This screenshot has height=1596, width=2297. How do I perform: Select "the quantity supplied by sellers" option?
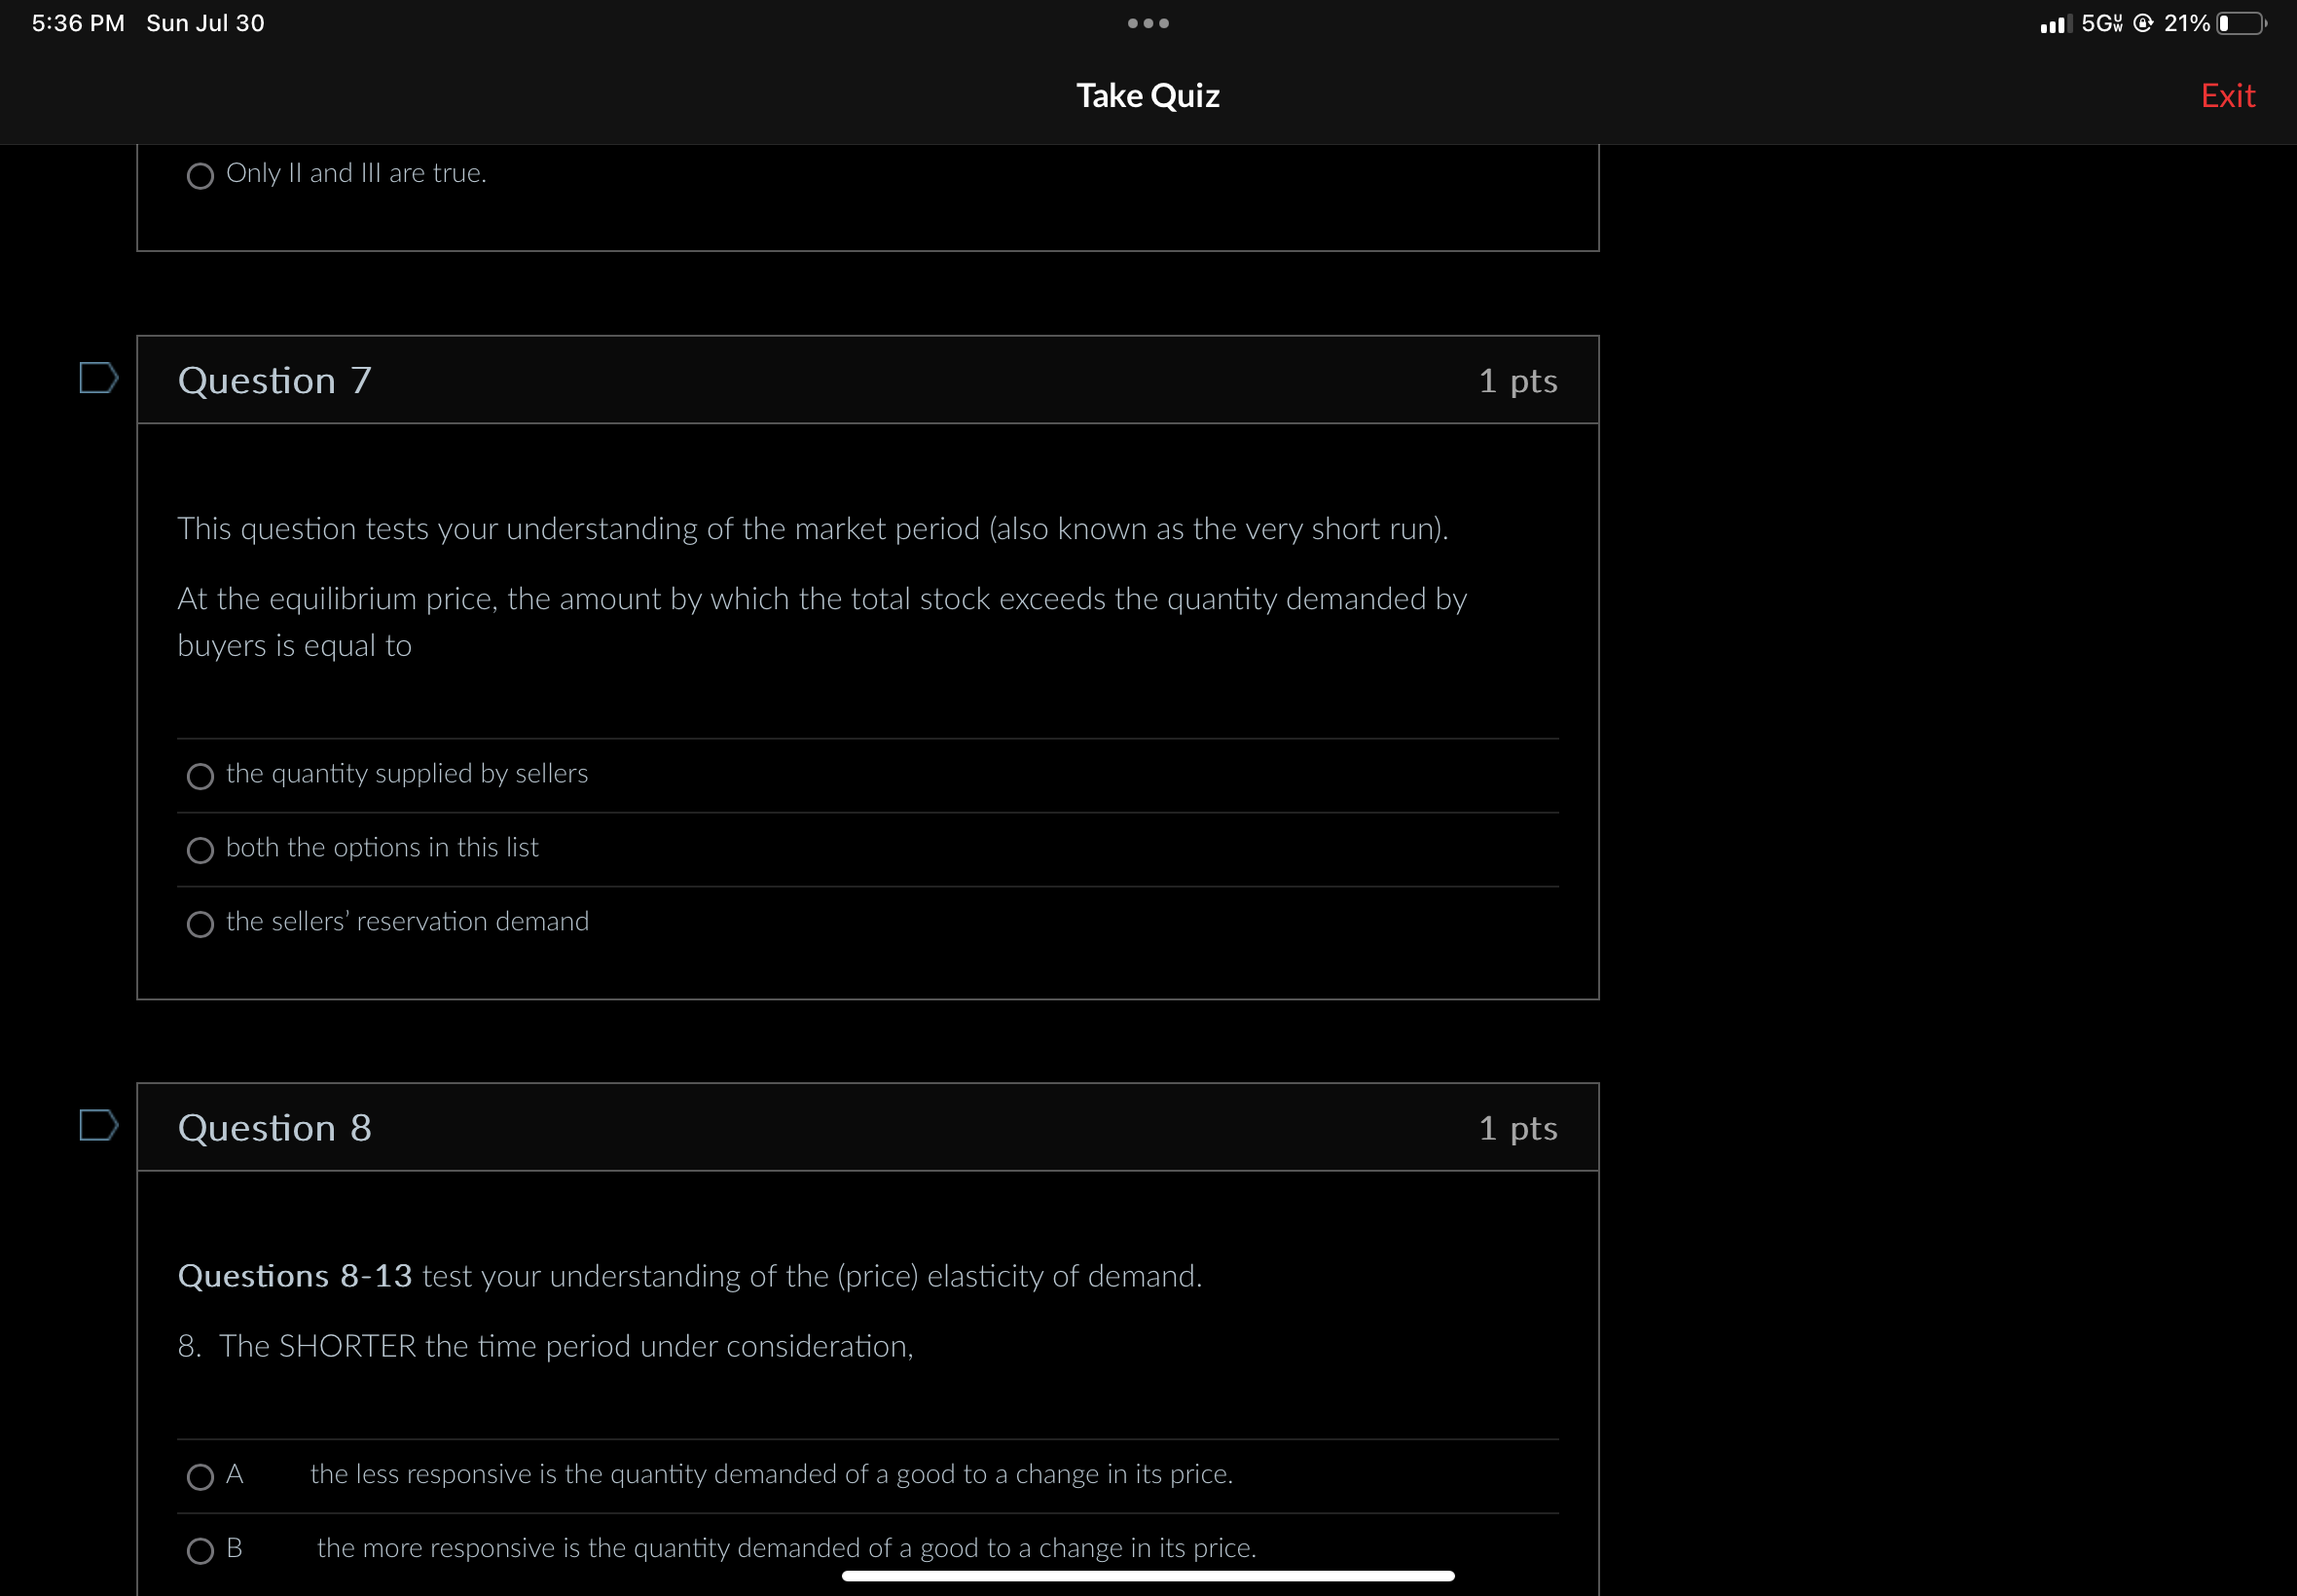point(200,776)
